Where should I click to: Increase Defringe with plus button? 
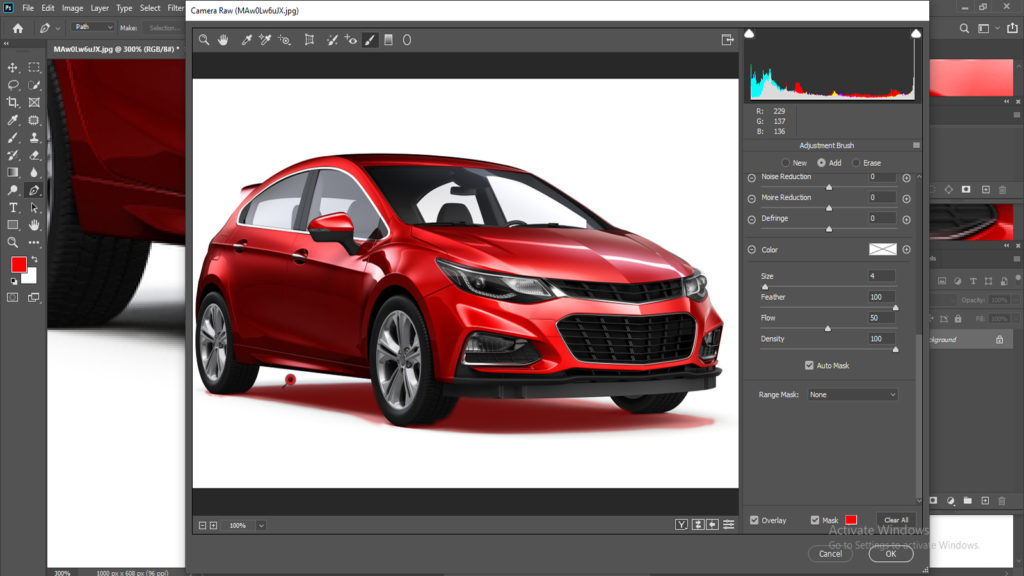tap(906, 220)
